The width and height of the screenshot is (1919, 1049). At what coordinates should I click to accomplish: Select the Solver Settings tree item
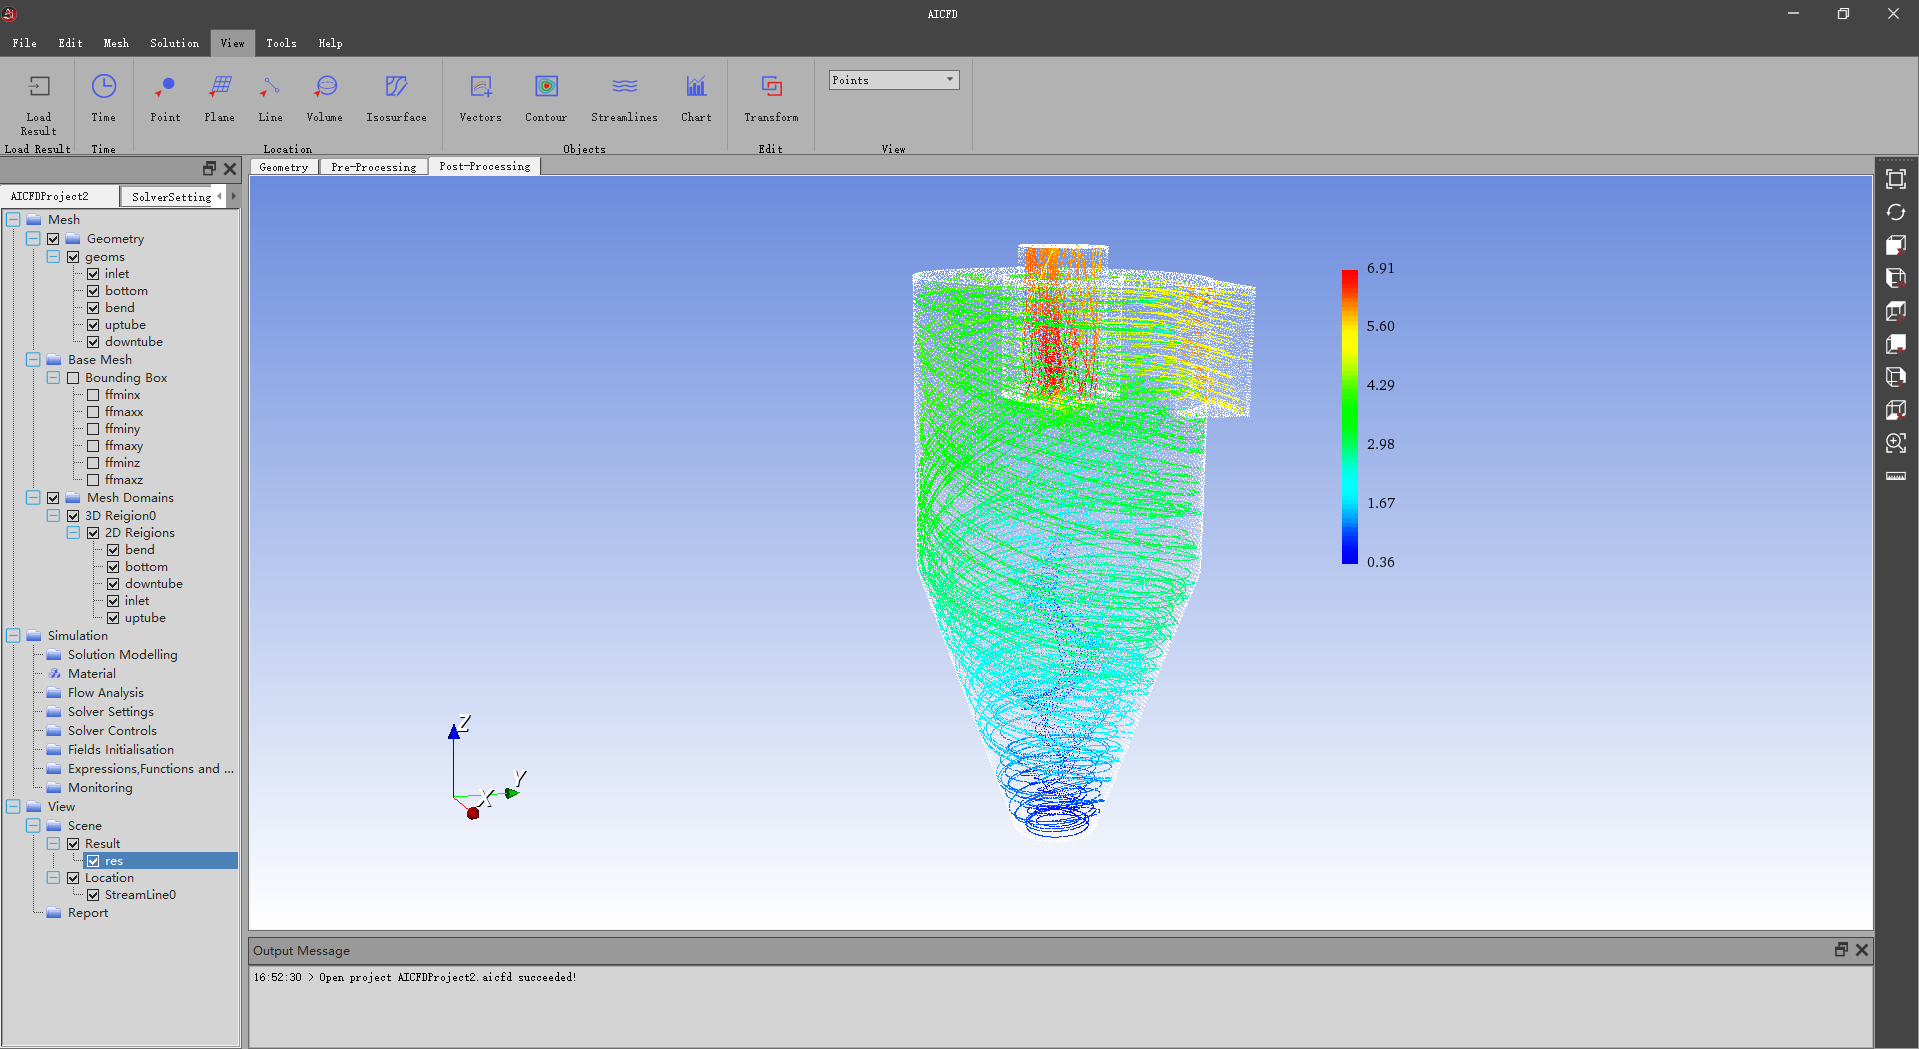click(110, 712)
